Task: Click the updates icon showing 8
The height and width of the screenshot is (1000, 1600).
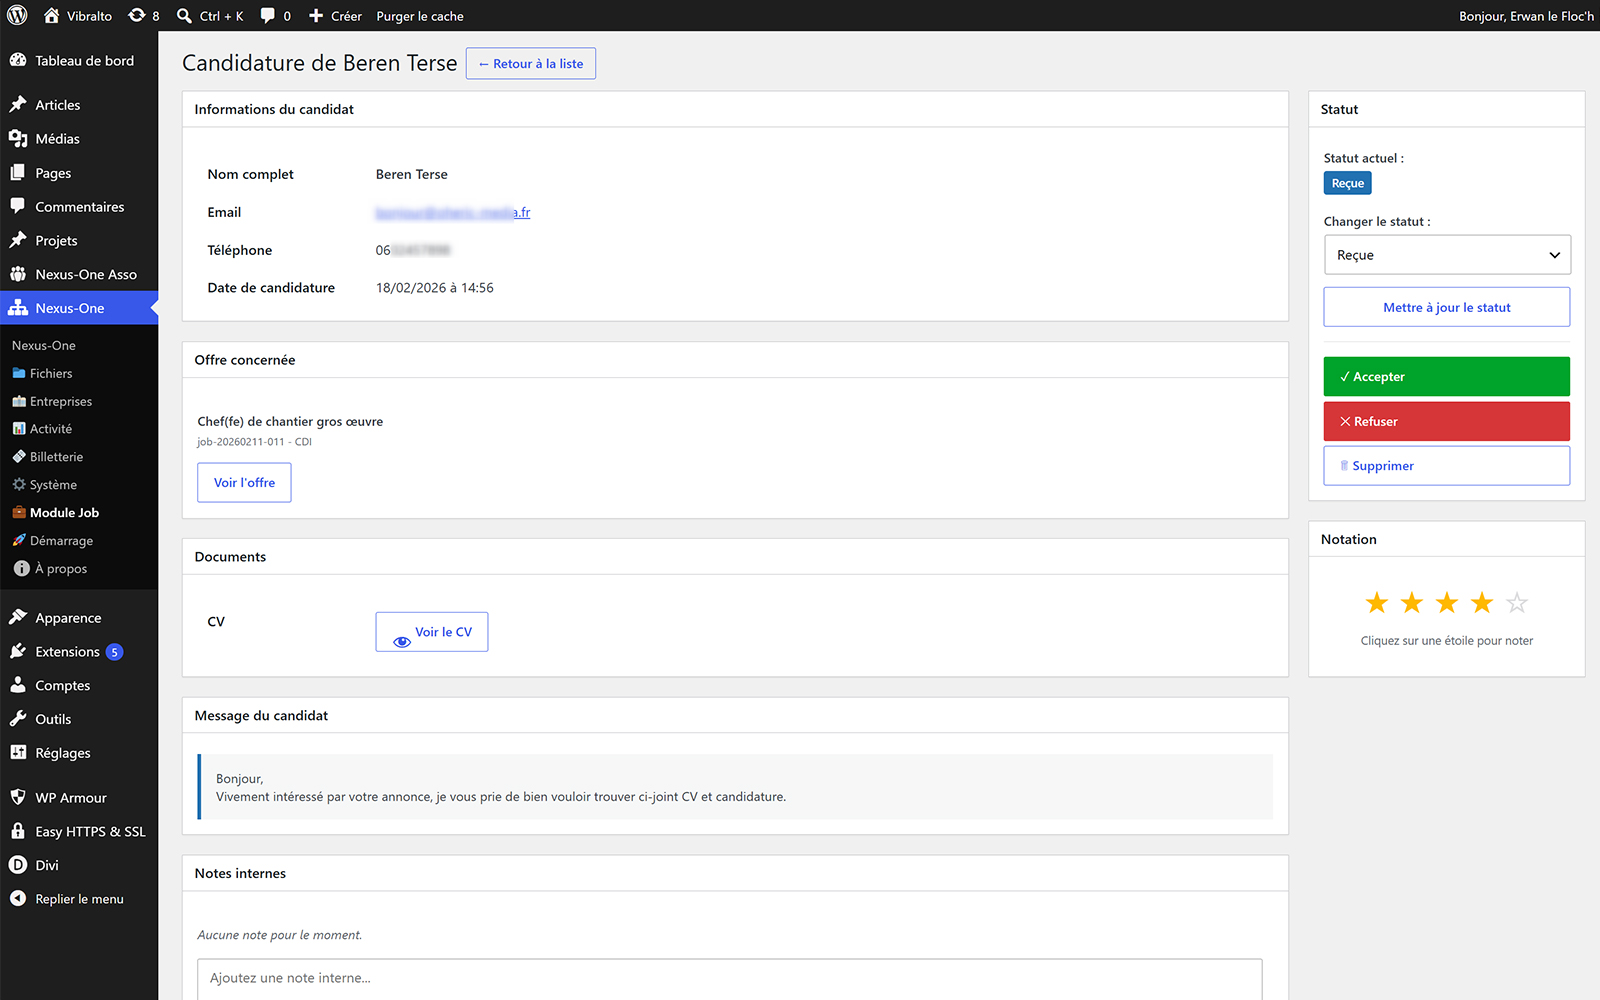Action: click(x=137, y=15)
